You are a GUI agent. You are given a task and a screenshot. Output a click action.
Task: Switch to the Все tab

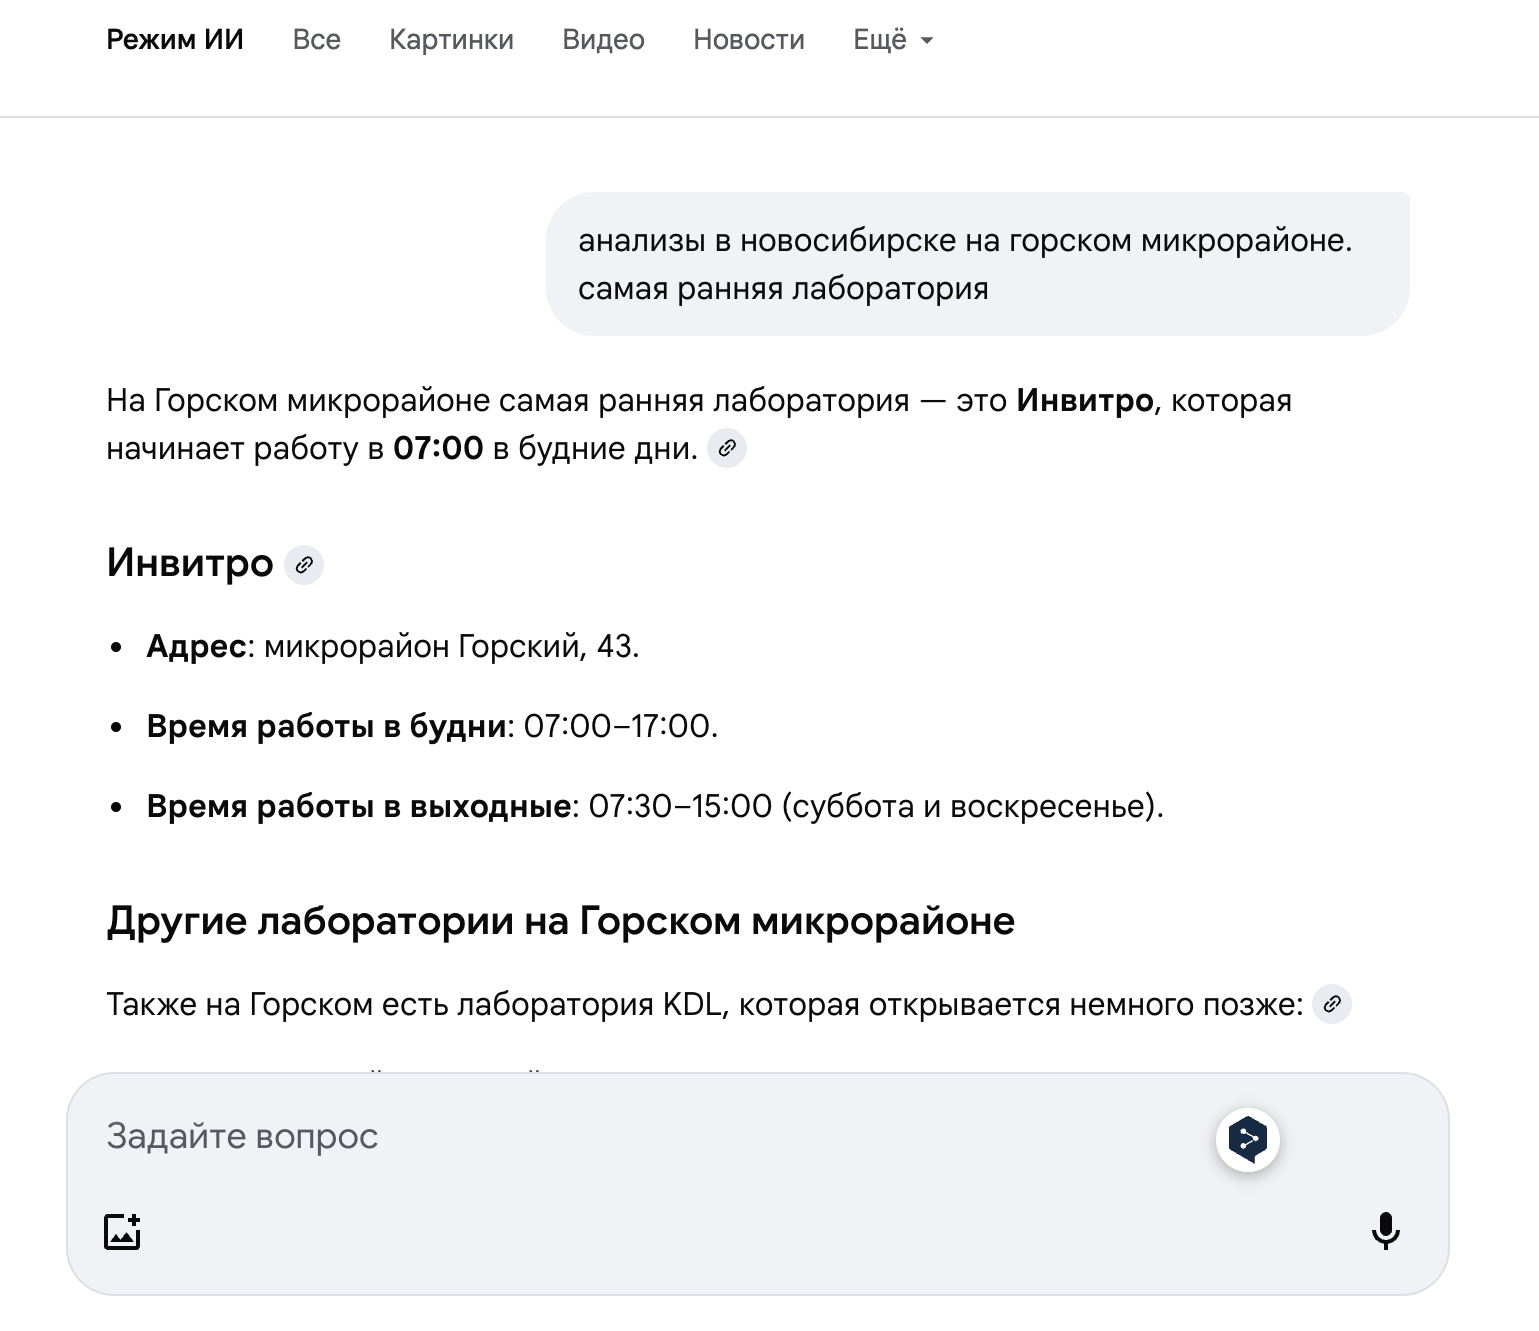(316, 40)
